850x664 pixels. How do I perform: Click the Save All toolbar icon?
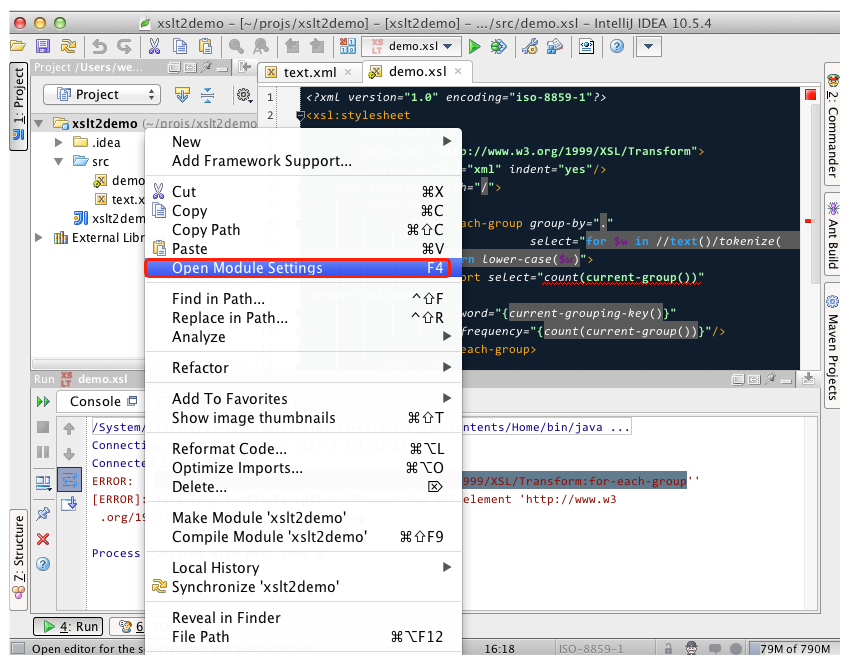(x=43, y=46)
